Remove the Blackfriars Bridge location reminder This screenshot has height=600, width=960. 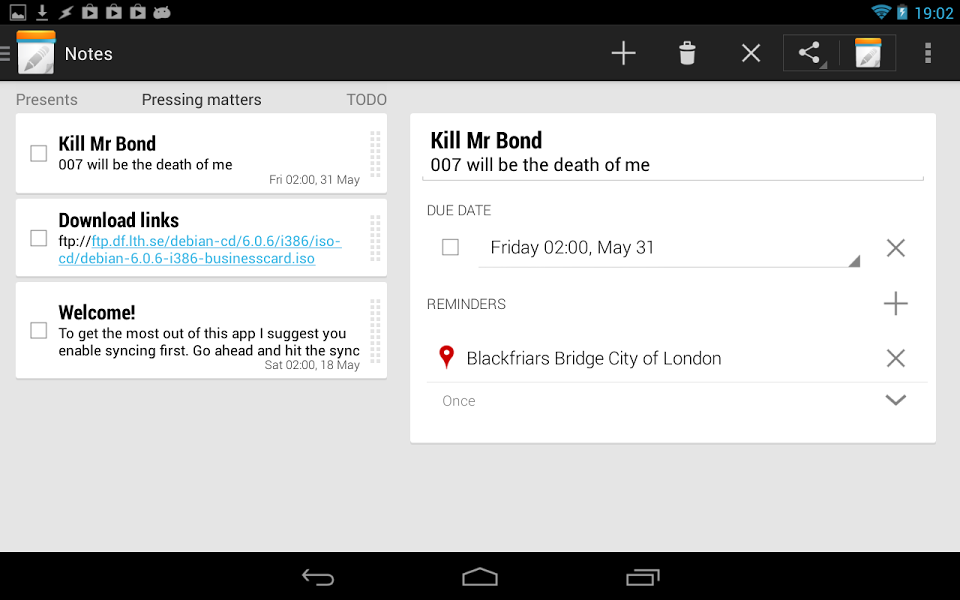[x=896, y=358]
